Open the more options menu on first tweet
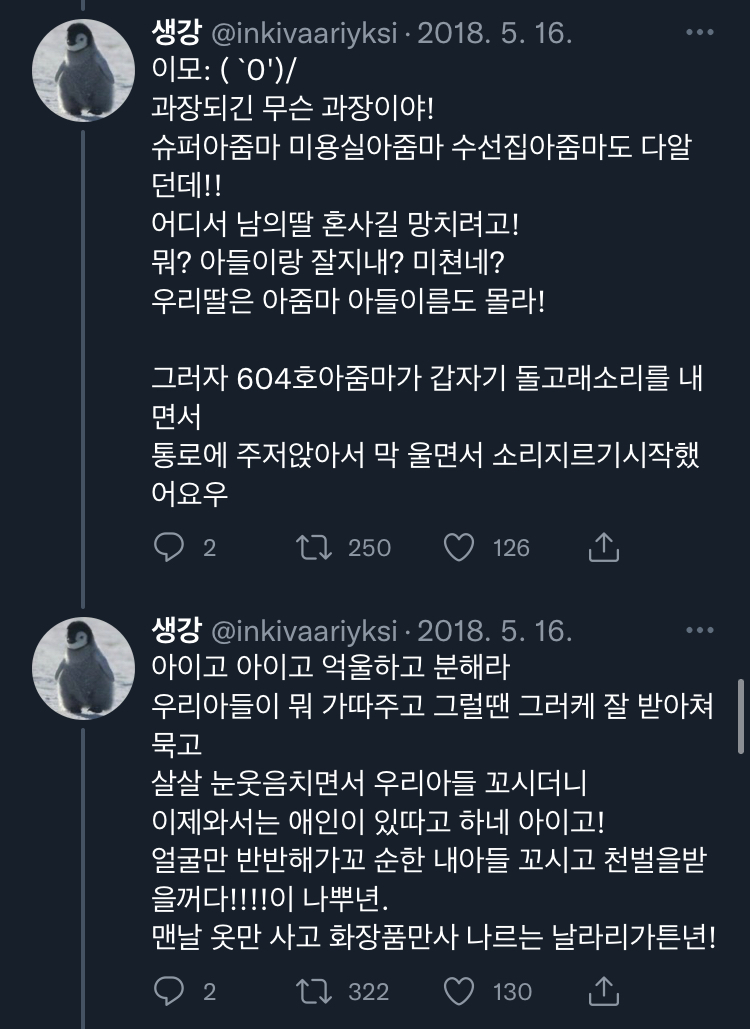The height and width of the screenshot is (1029, 750). (700, 32)
